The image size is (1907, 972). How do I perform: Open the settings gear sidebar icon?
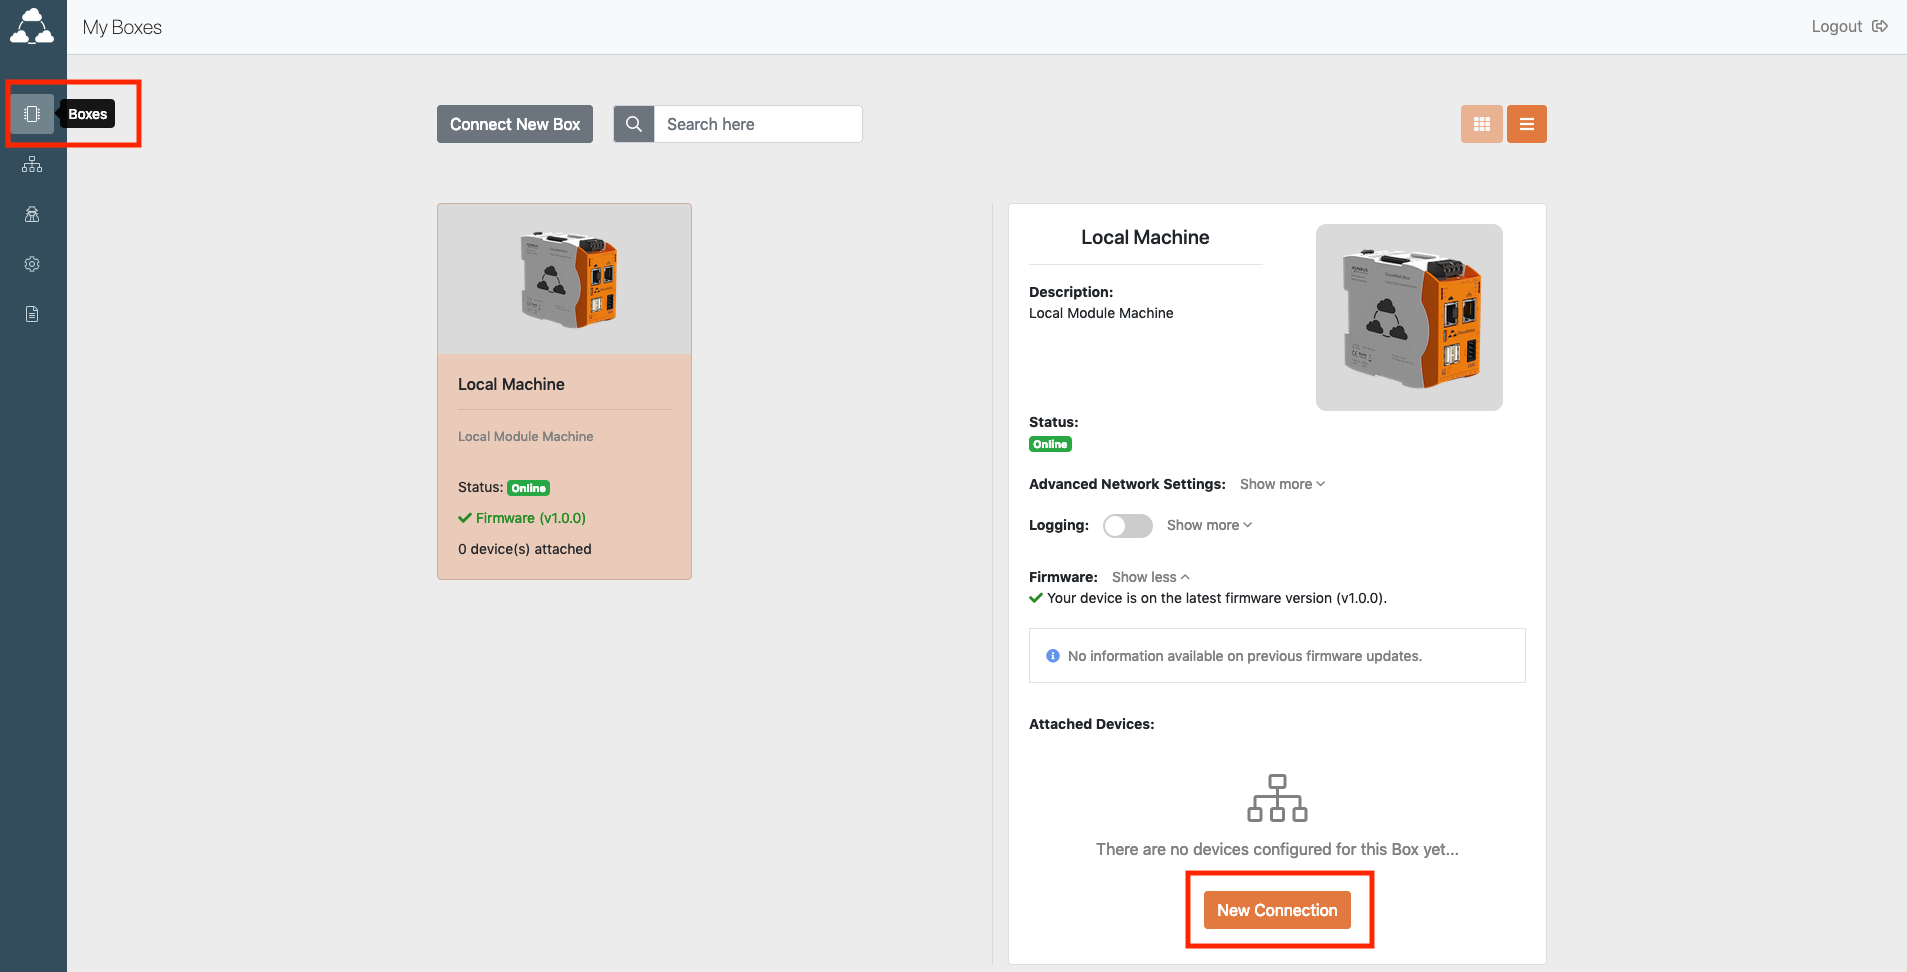(x=32, y=264)
